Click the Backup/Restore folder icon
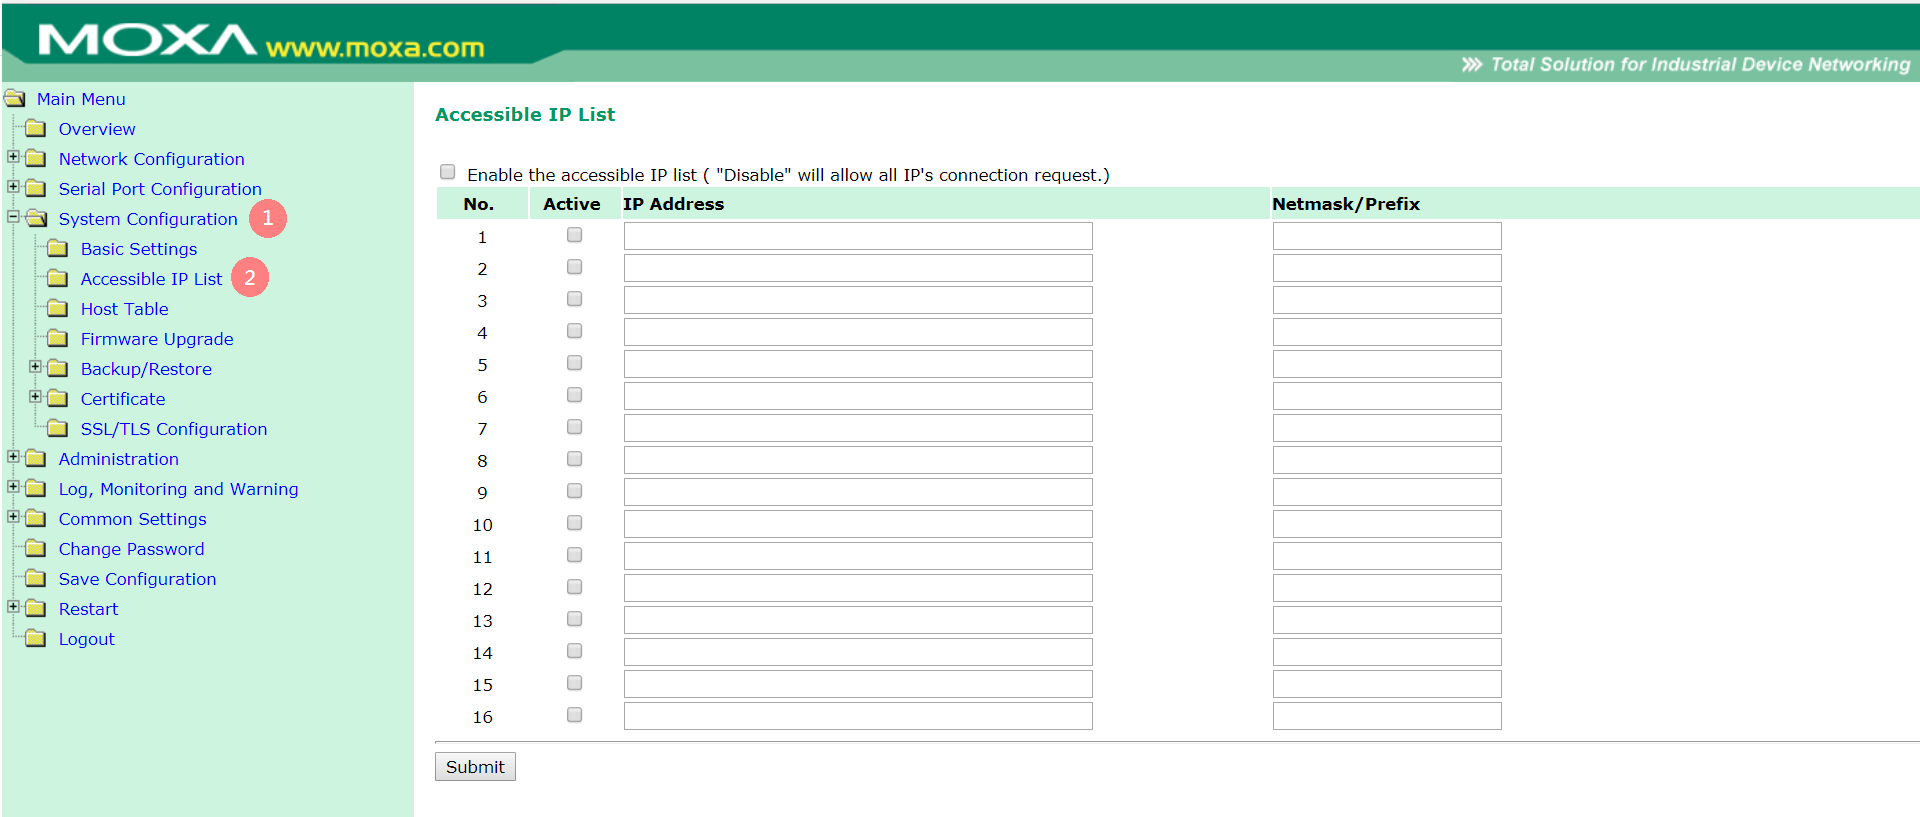This screenshot has height=817, width=1920. point(58,368)
